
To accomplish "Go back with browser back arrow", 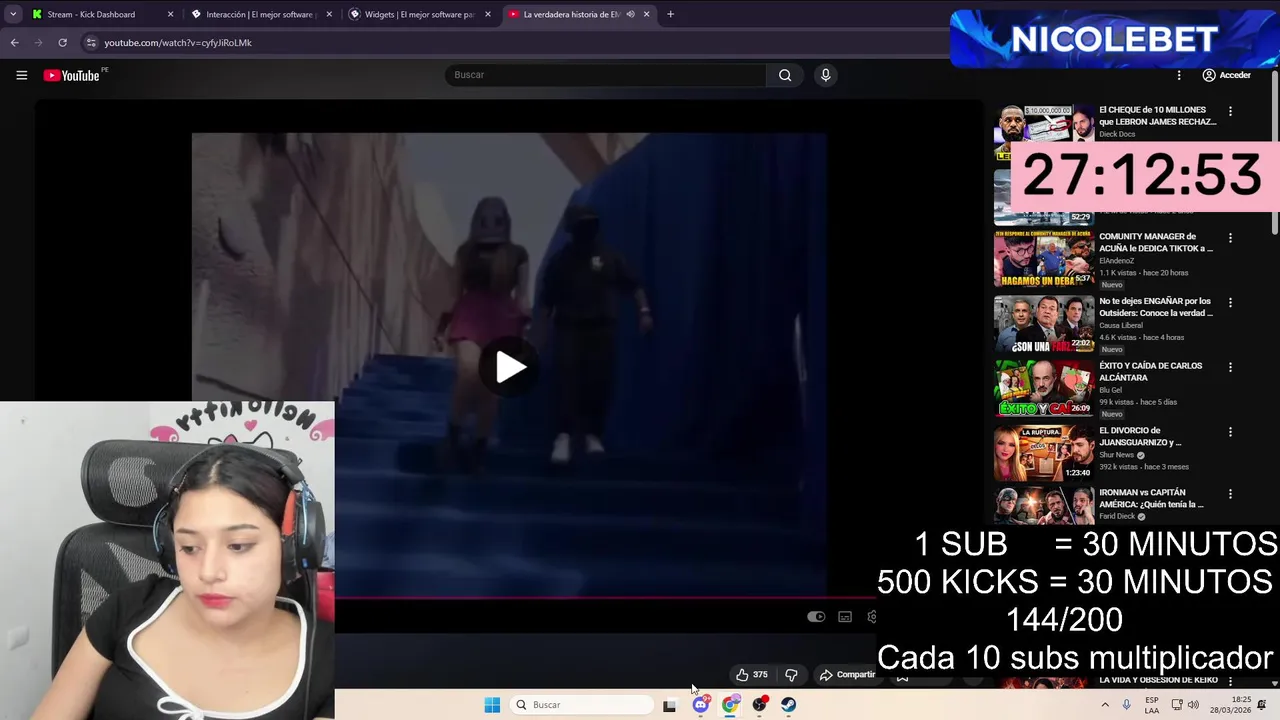I will click(x=14, y=42).
